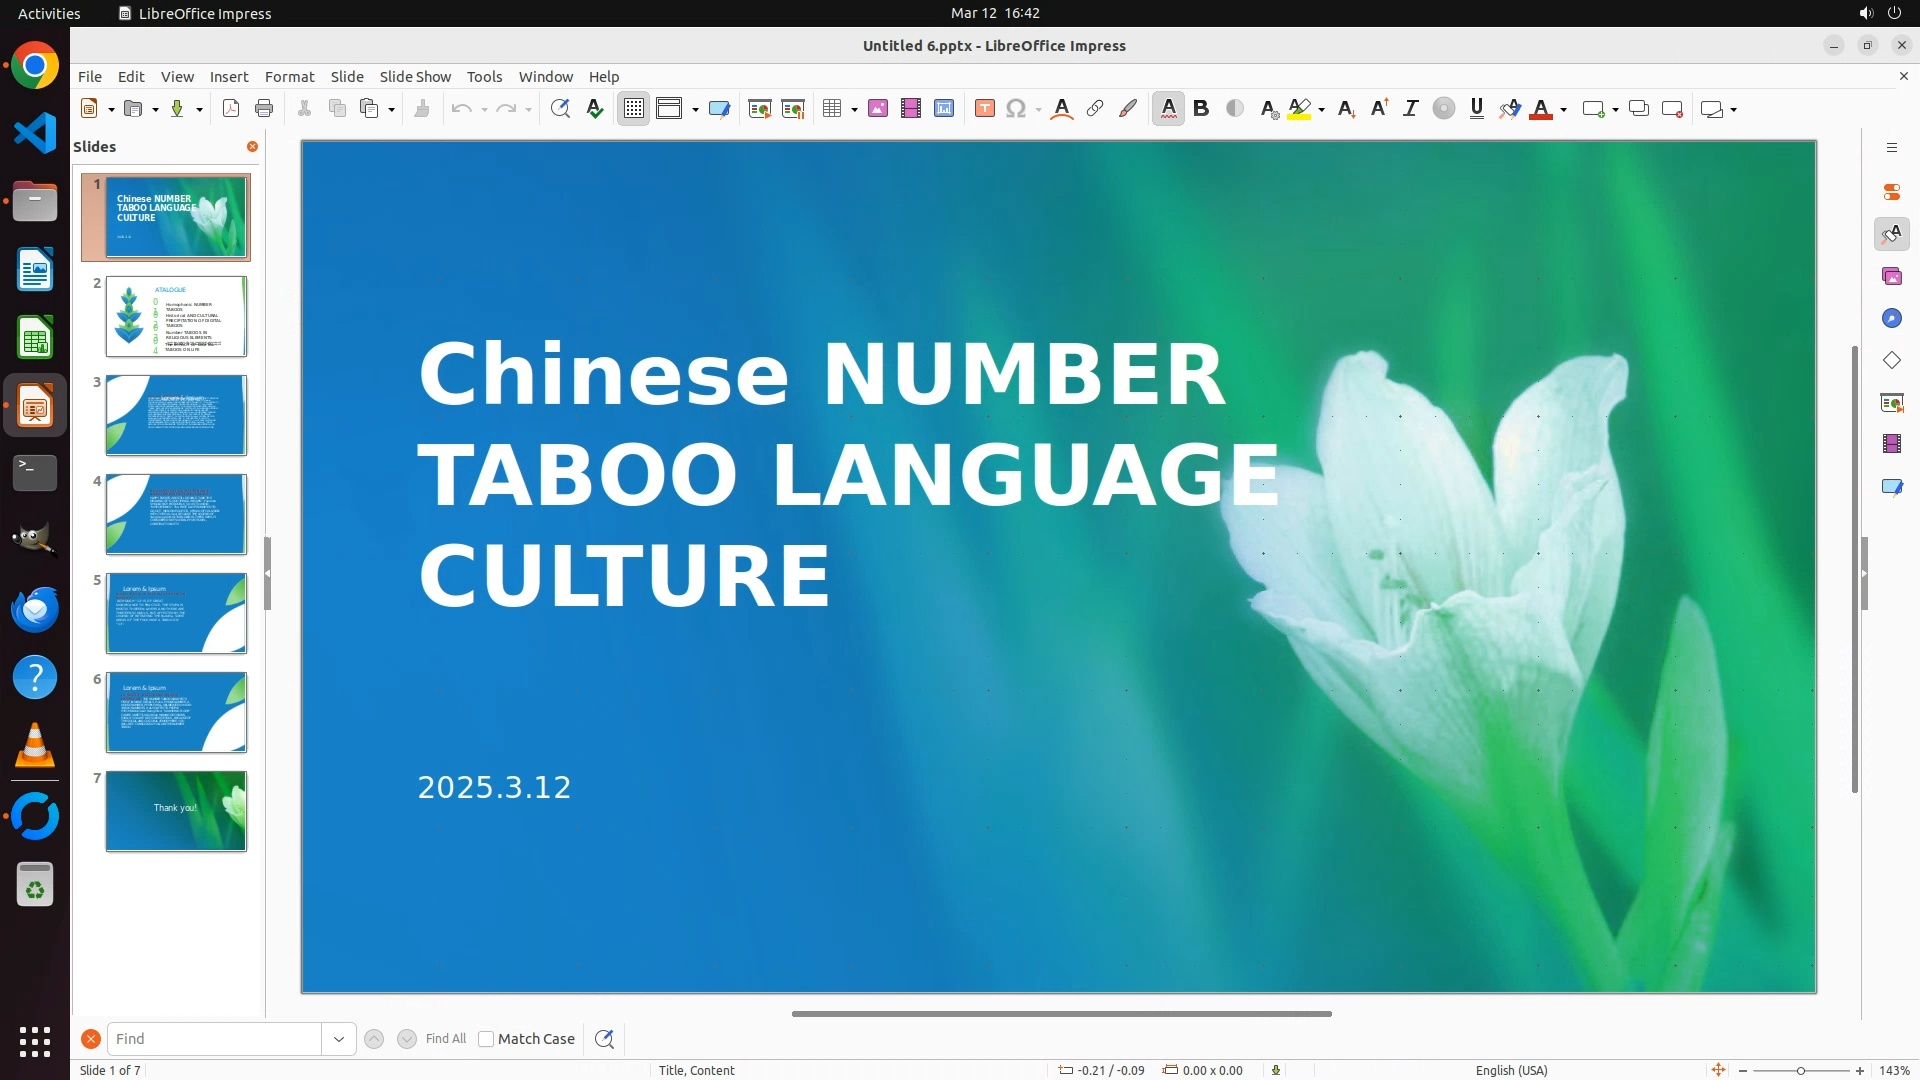Expand the Find history dropdown
Viewport: 1920px width, 1080px height.
339,1039
